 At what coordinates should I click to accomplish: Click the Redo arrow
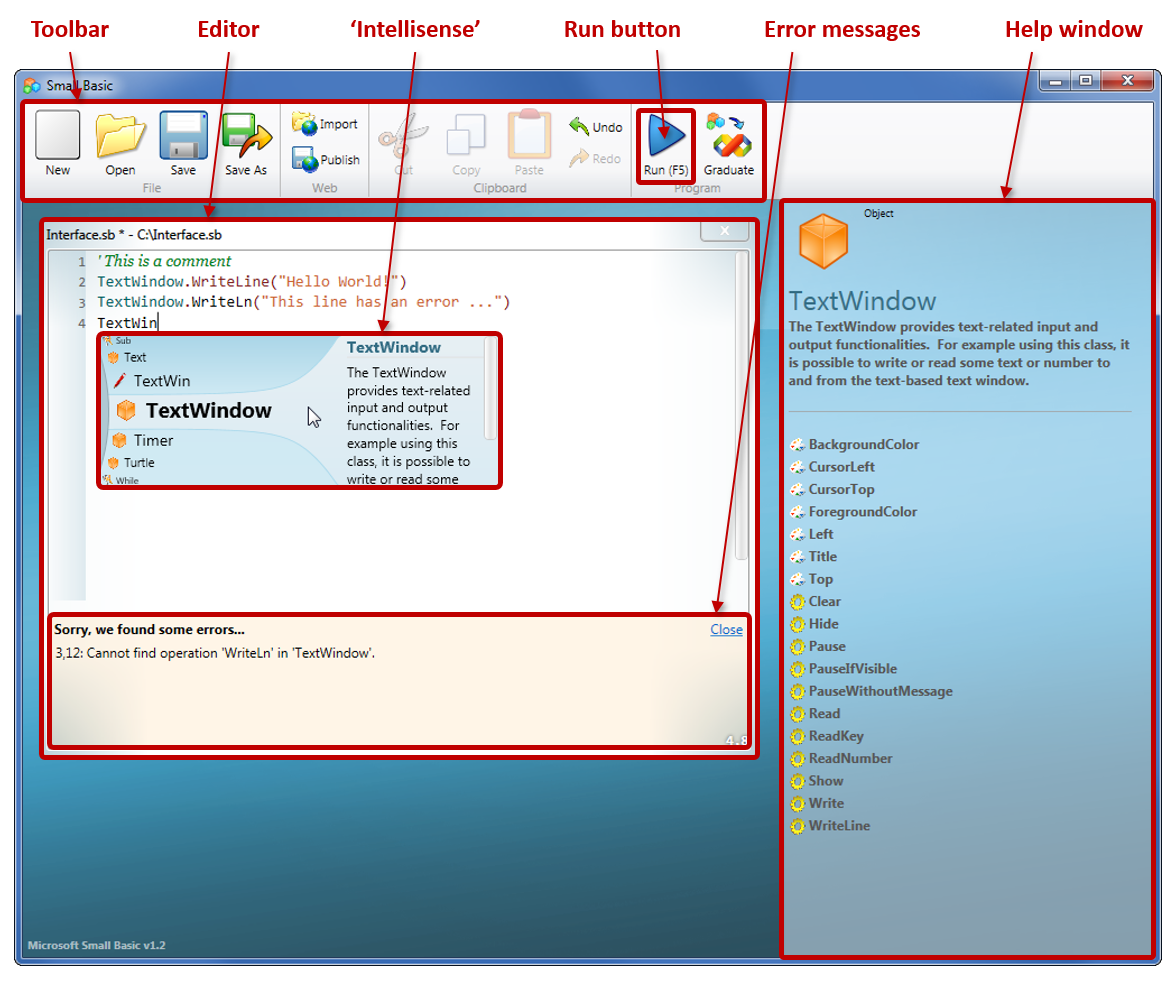pyautogui.click(x=596, y=158)
